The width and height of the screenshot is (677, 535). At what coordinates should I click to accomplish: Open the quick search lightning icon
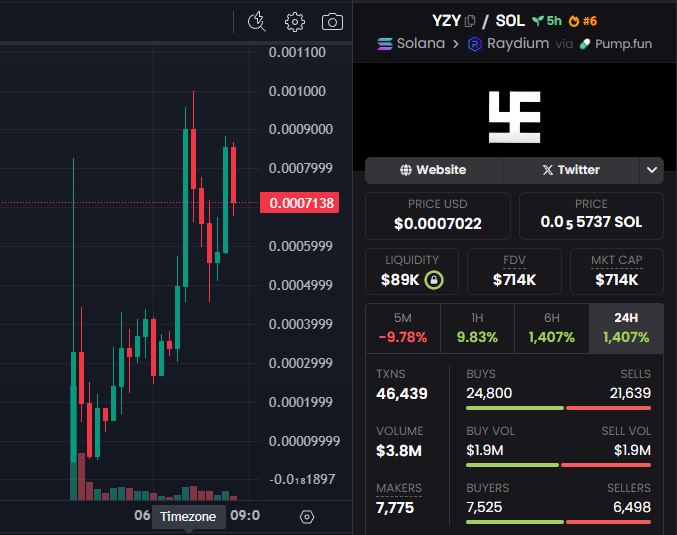(256, 22)
